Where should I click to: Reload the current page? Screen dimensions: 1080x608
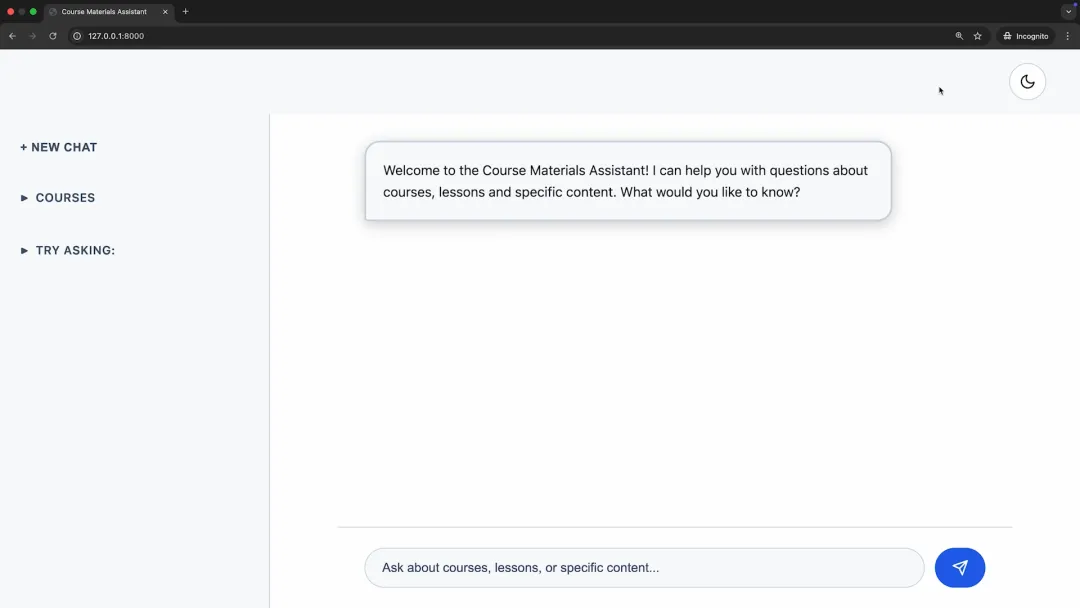53,36
